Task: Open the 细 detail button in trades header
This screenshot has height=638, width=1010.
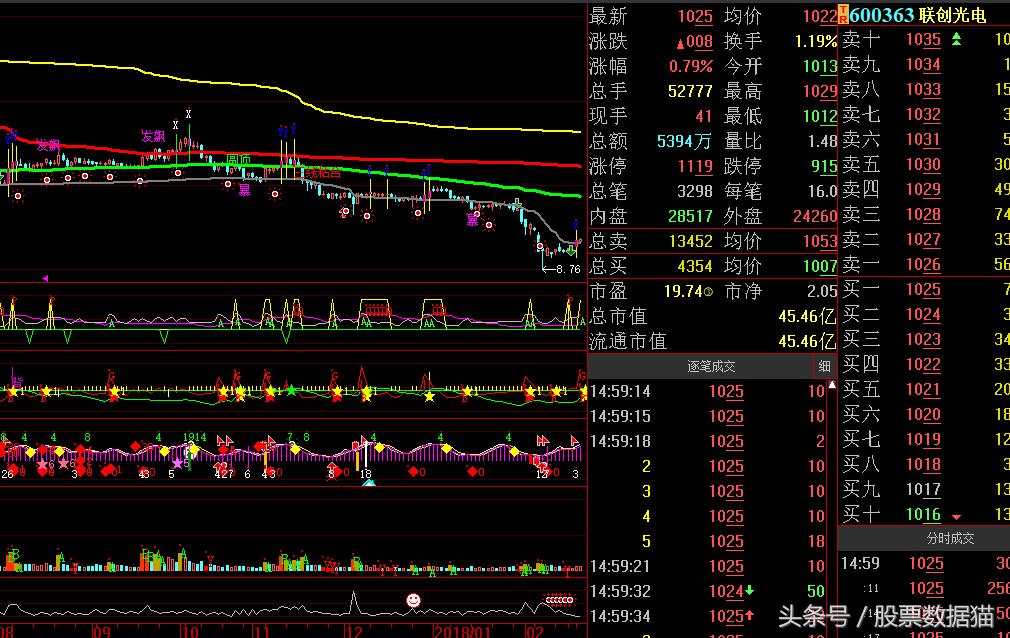Action: coord(825,366)
